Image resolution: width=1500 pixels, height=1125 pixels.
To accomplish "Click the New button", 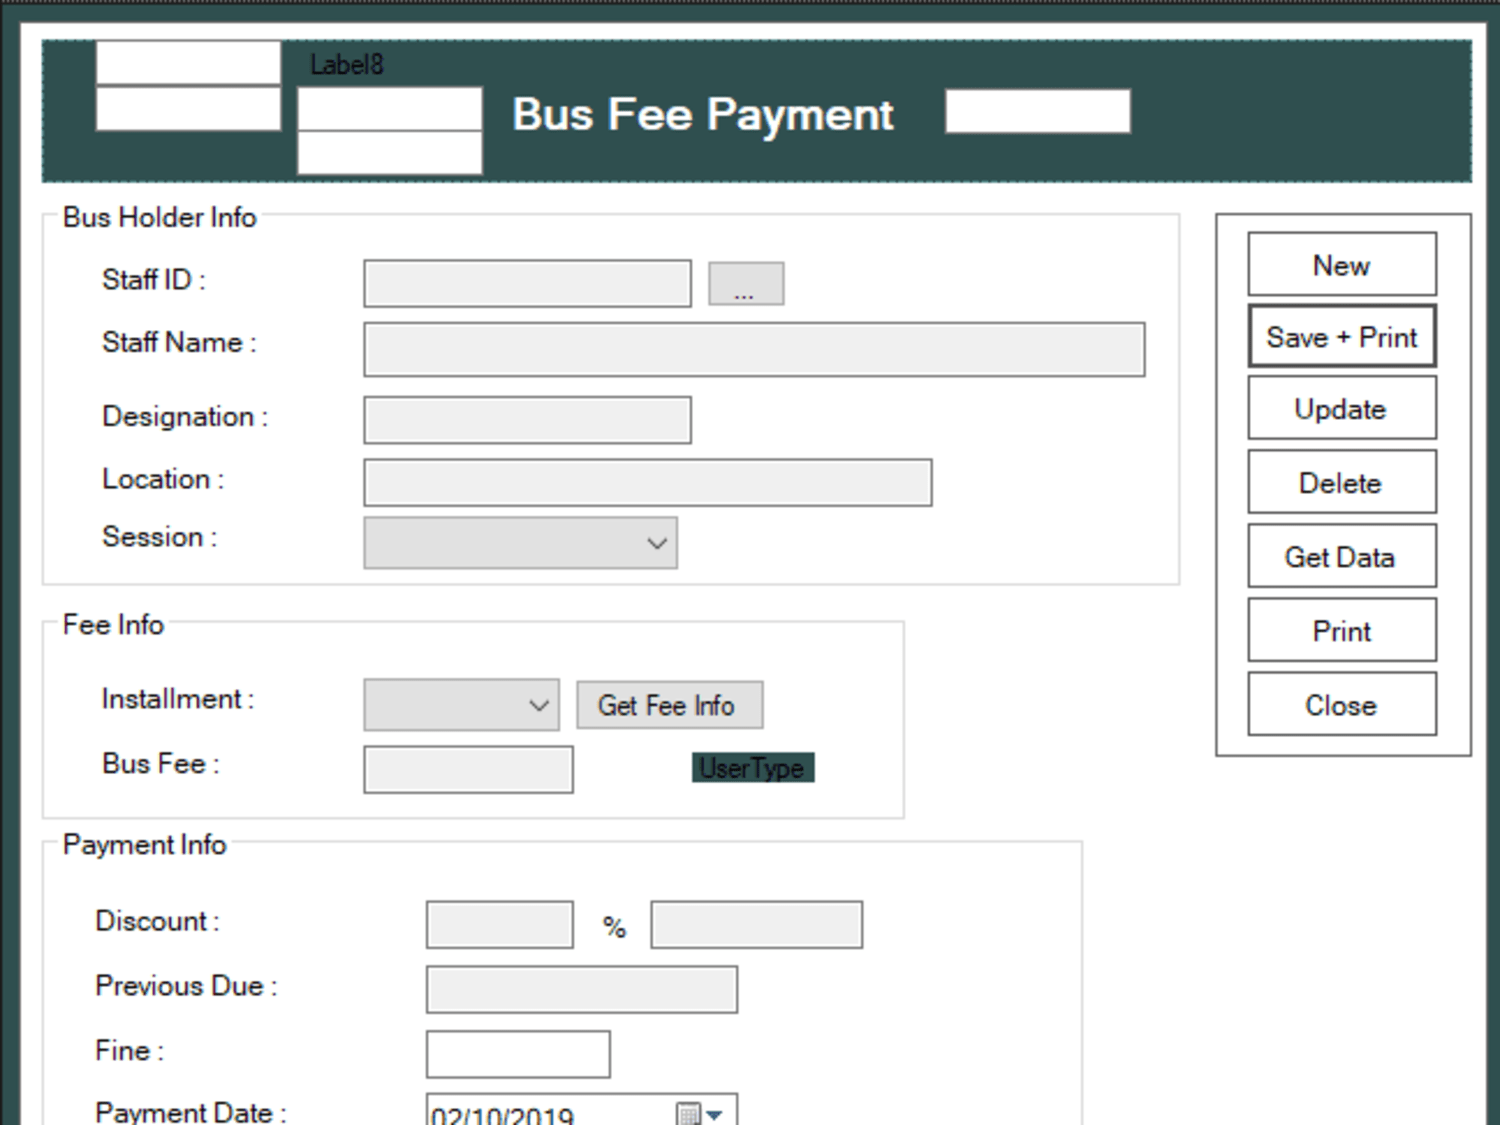I will click(x=1342, y=264).
